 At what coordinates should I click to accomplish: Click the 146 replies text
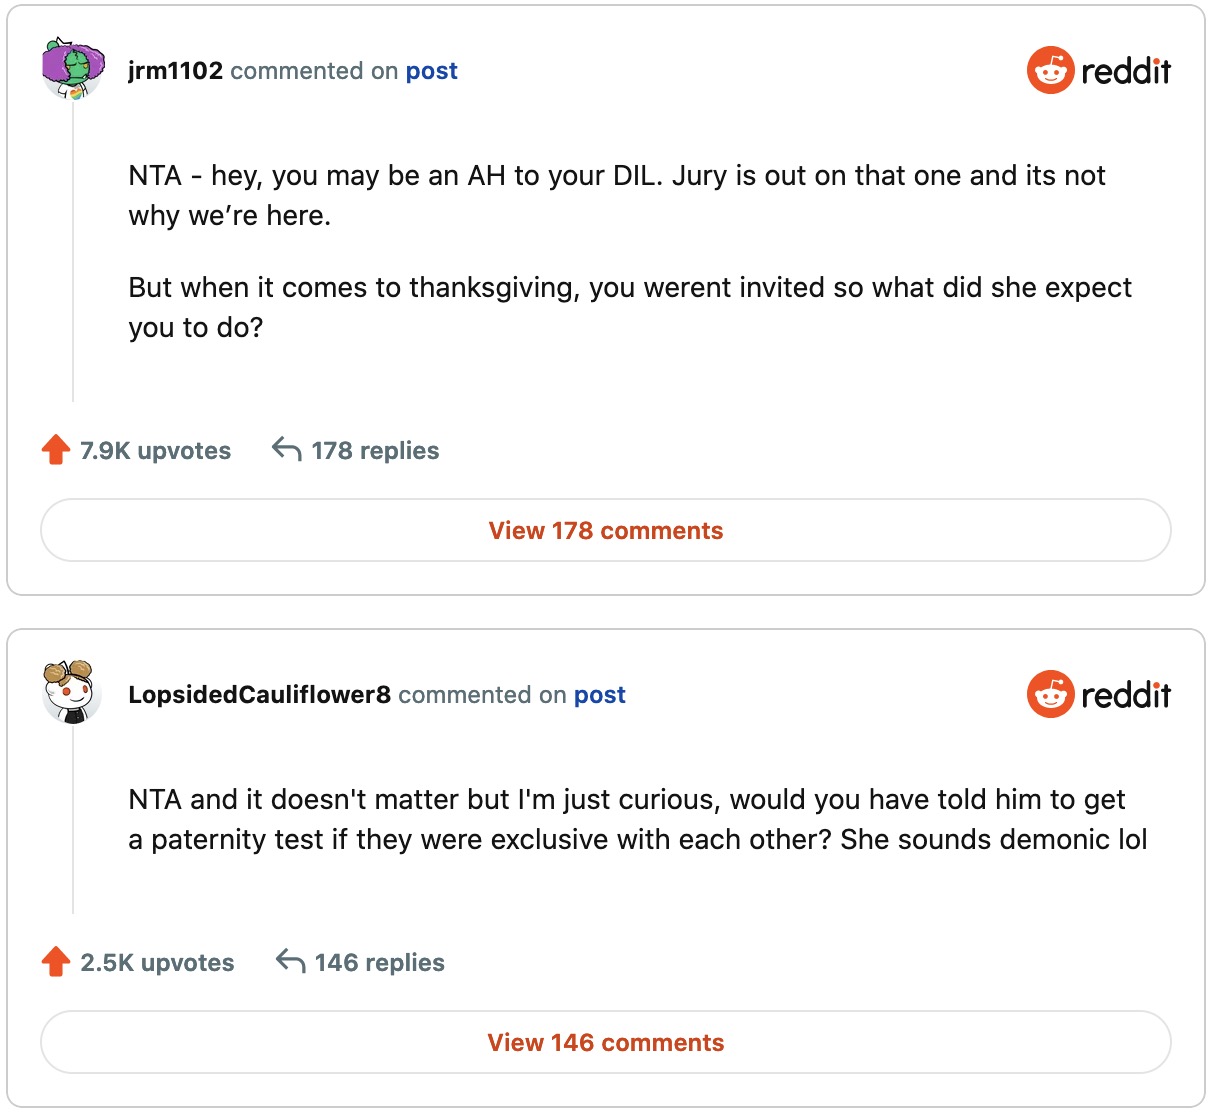379,963
